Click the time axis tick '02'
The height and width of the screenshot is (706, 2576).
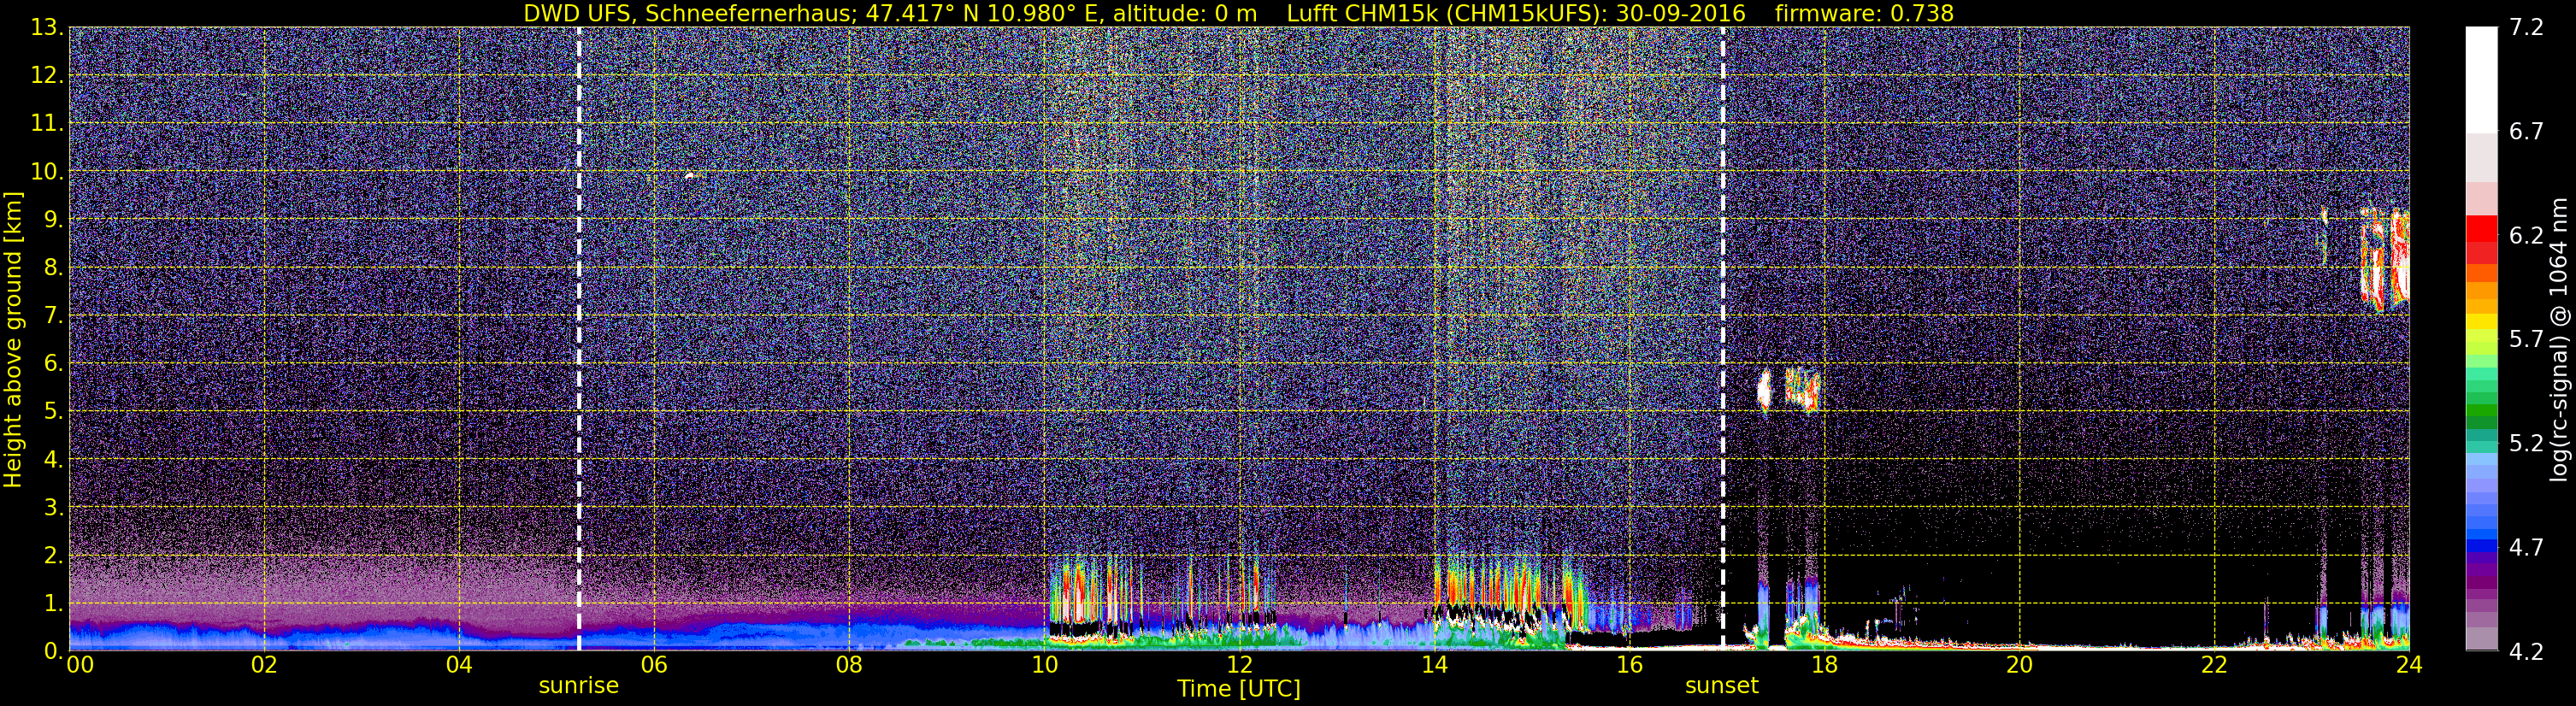[264, 666]
